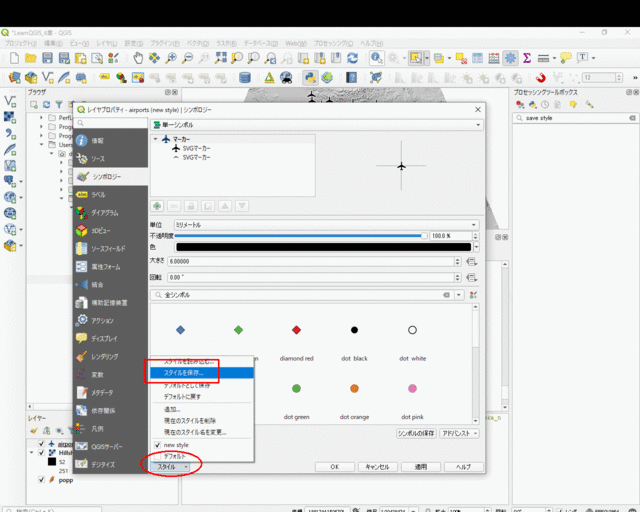Choose 現在のスタイル名を変更... menu entry
This screenshot has width=640, height=512.
(x=202, y=432)
